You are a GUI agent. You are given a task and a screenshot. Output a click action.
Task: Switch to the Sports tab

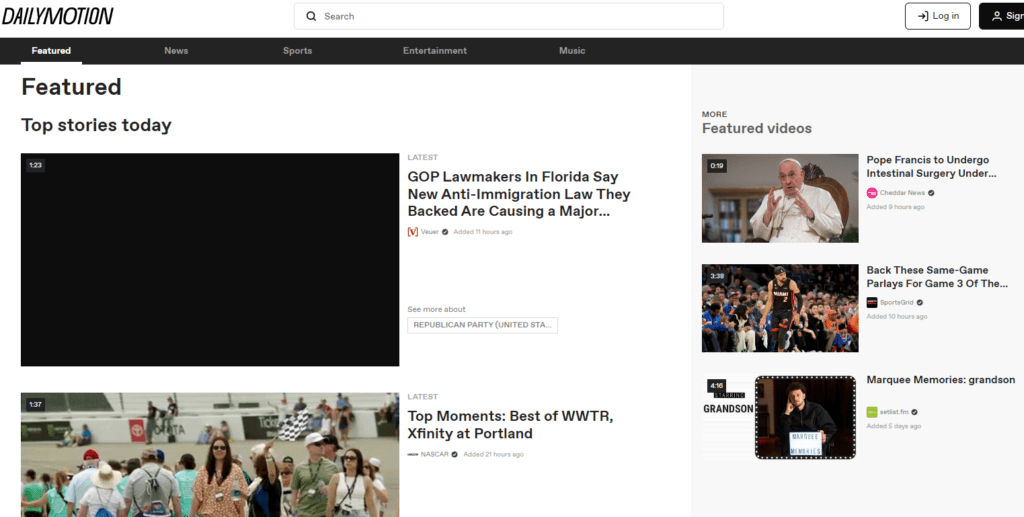[x=297, y=50]
